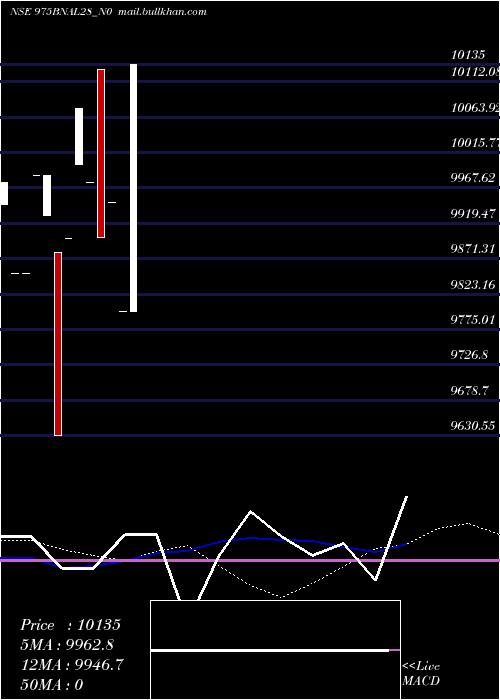Select the 10015.77 price axis label
500x700 pixels.
click(475, 143)
